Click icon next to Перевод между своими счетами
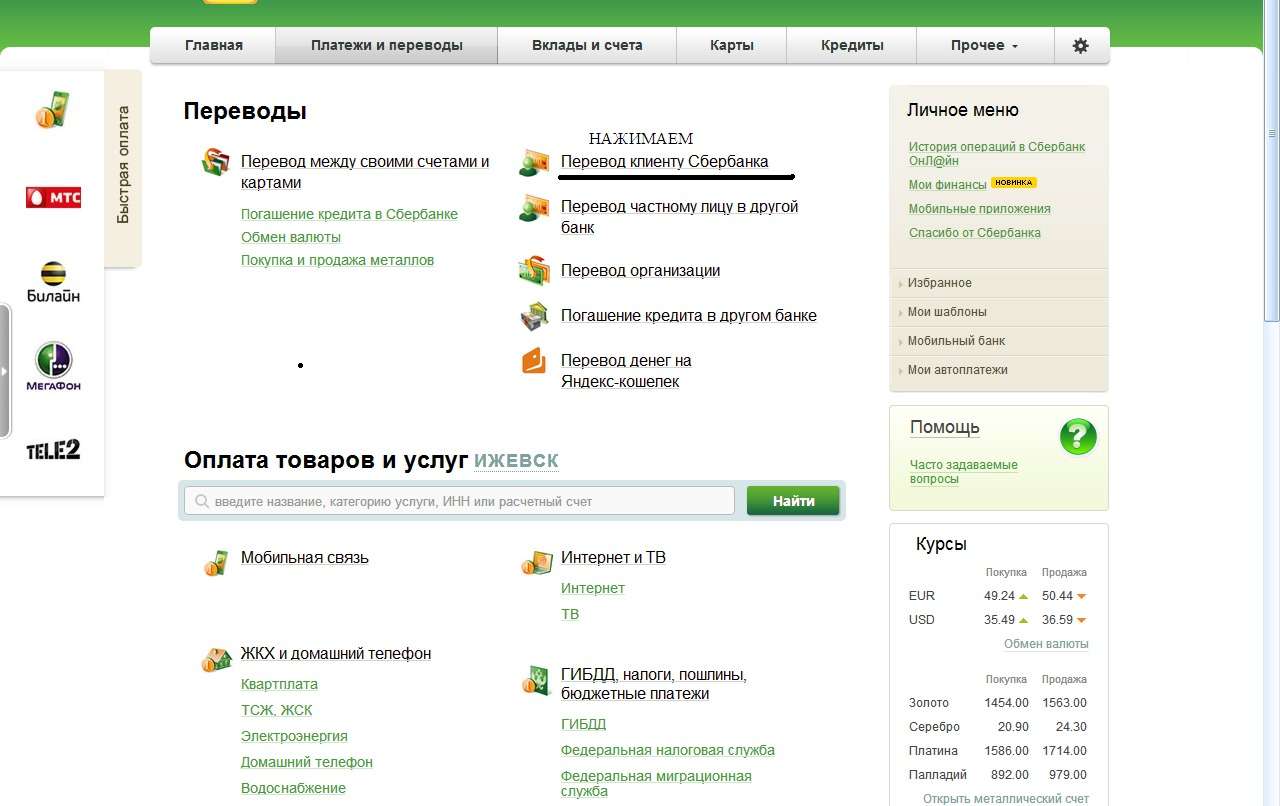Screen dimensions: 1280x806 pos(216,162)
